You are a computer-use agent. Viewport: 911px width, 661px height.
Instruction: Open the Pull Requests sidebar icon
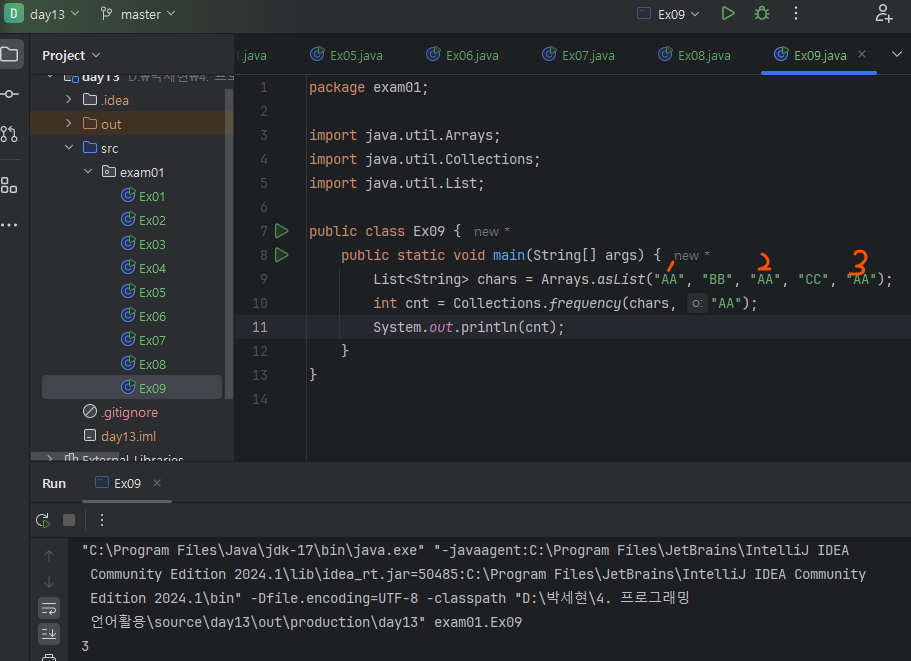9,134
